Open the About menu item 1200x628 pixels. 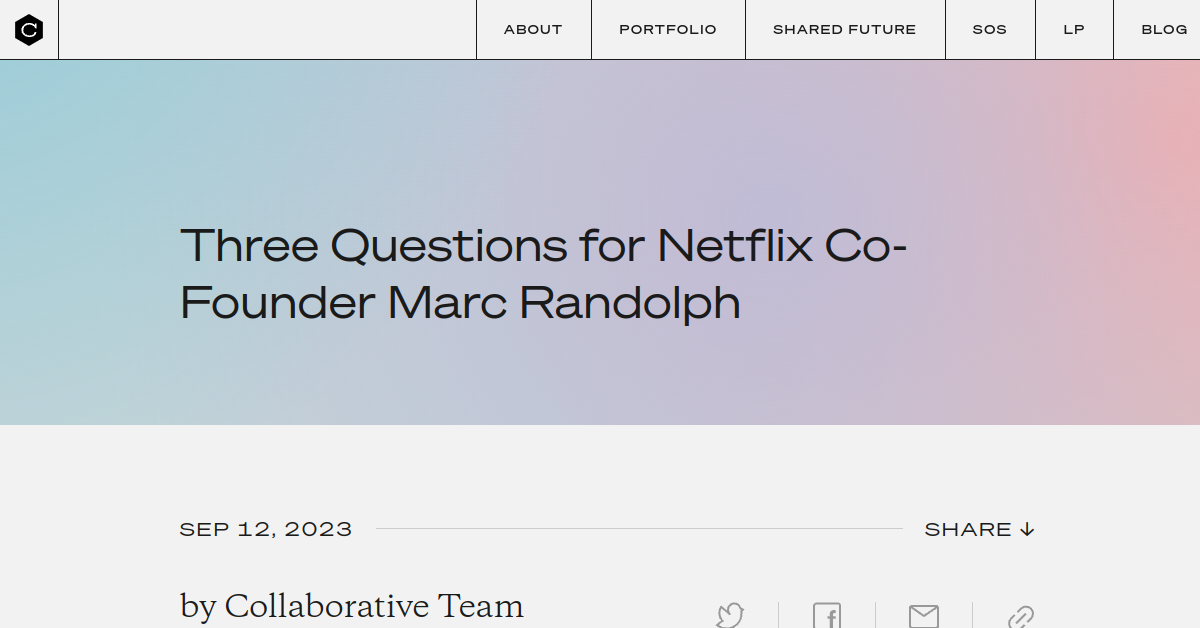tap(533, 30)
